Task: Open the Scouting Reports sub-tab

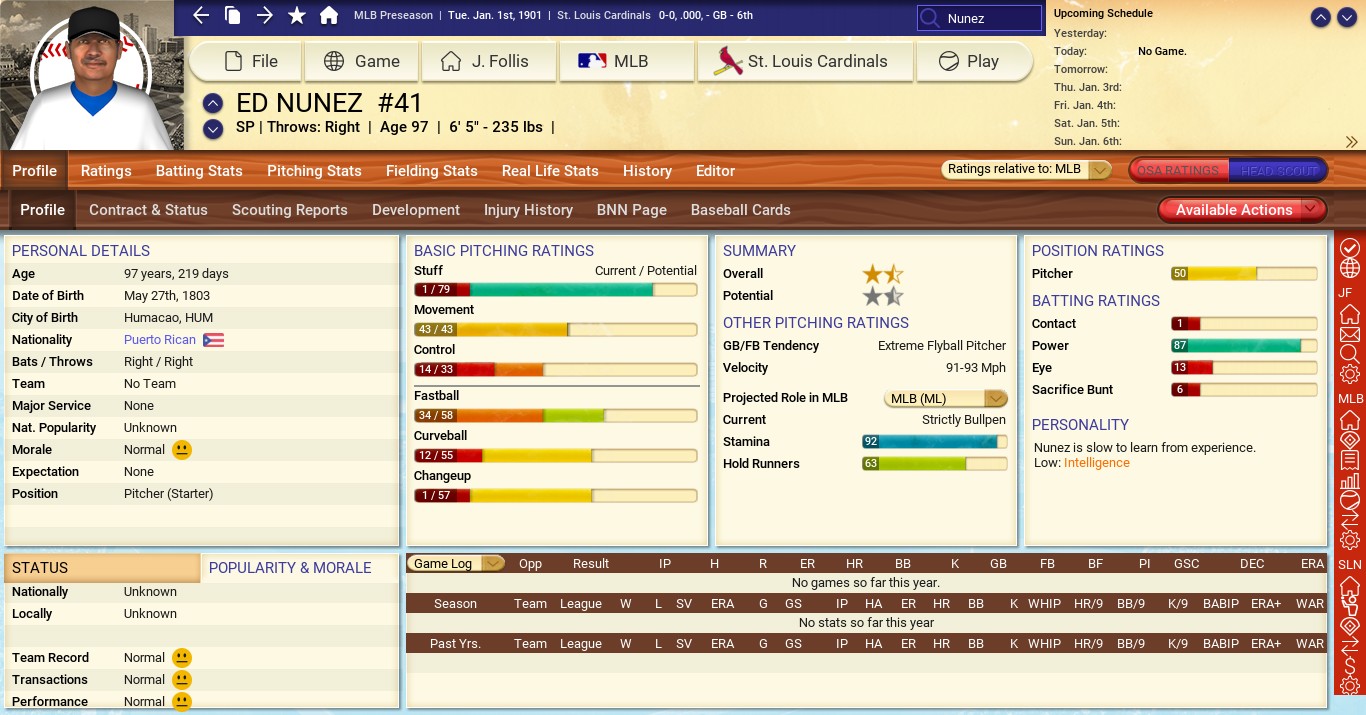Action: tap(290, 210)
